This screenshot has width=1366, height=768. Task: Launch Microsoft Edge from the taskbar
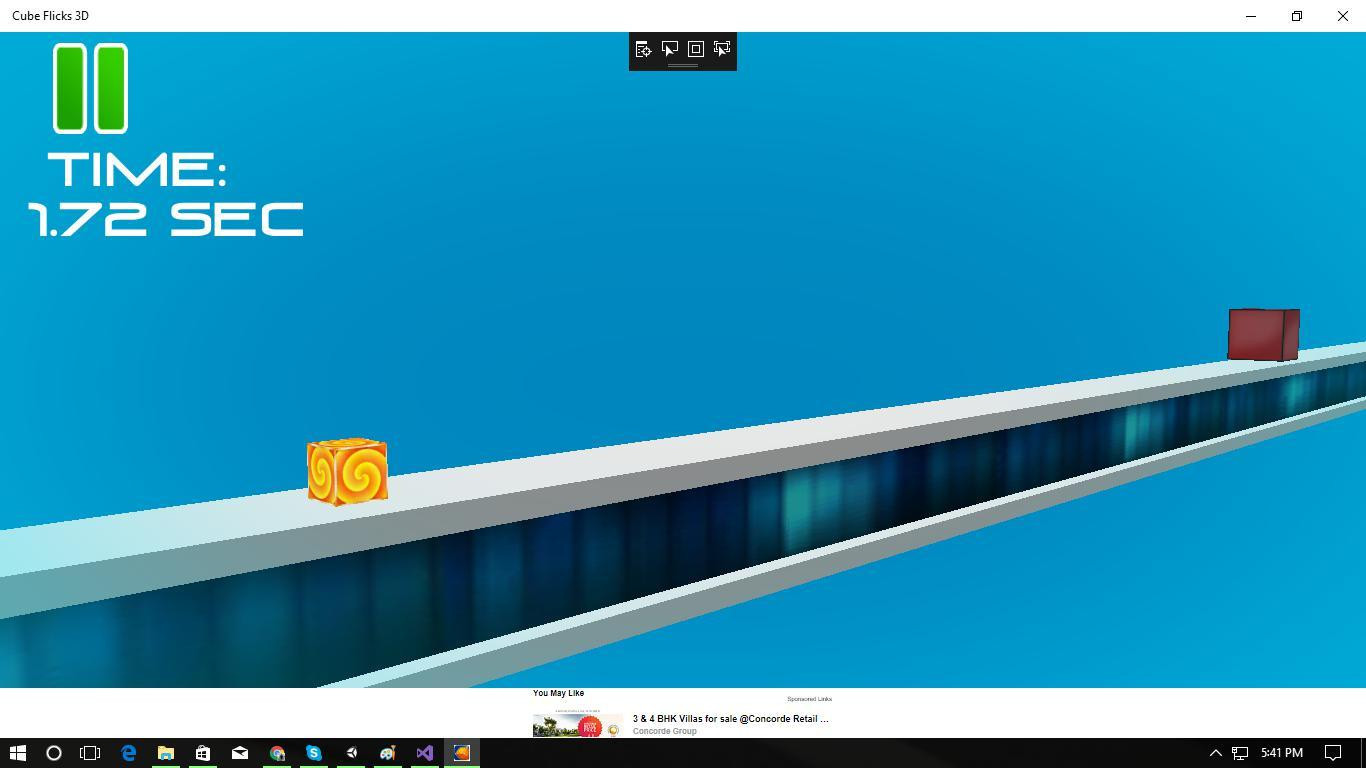[x=128, y=753]
